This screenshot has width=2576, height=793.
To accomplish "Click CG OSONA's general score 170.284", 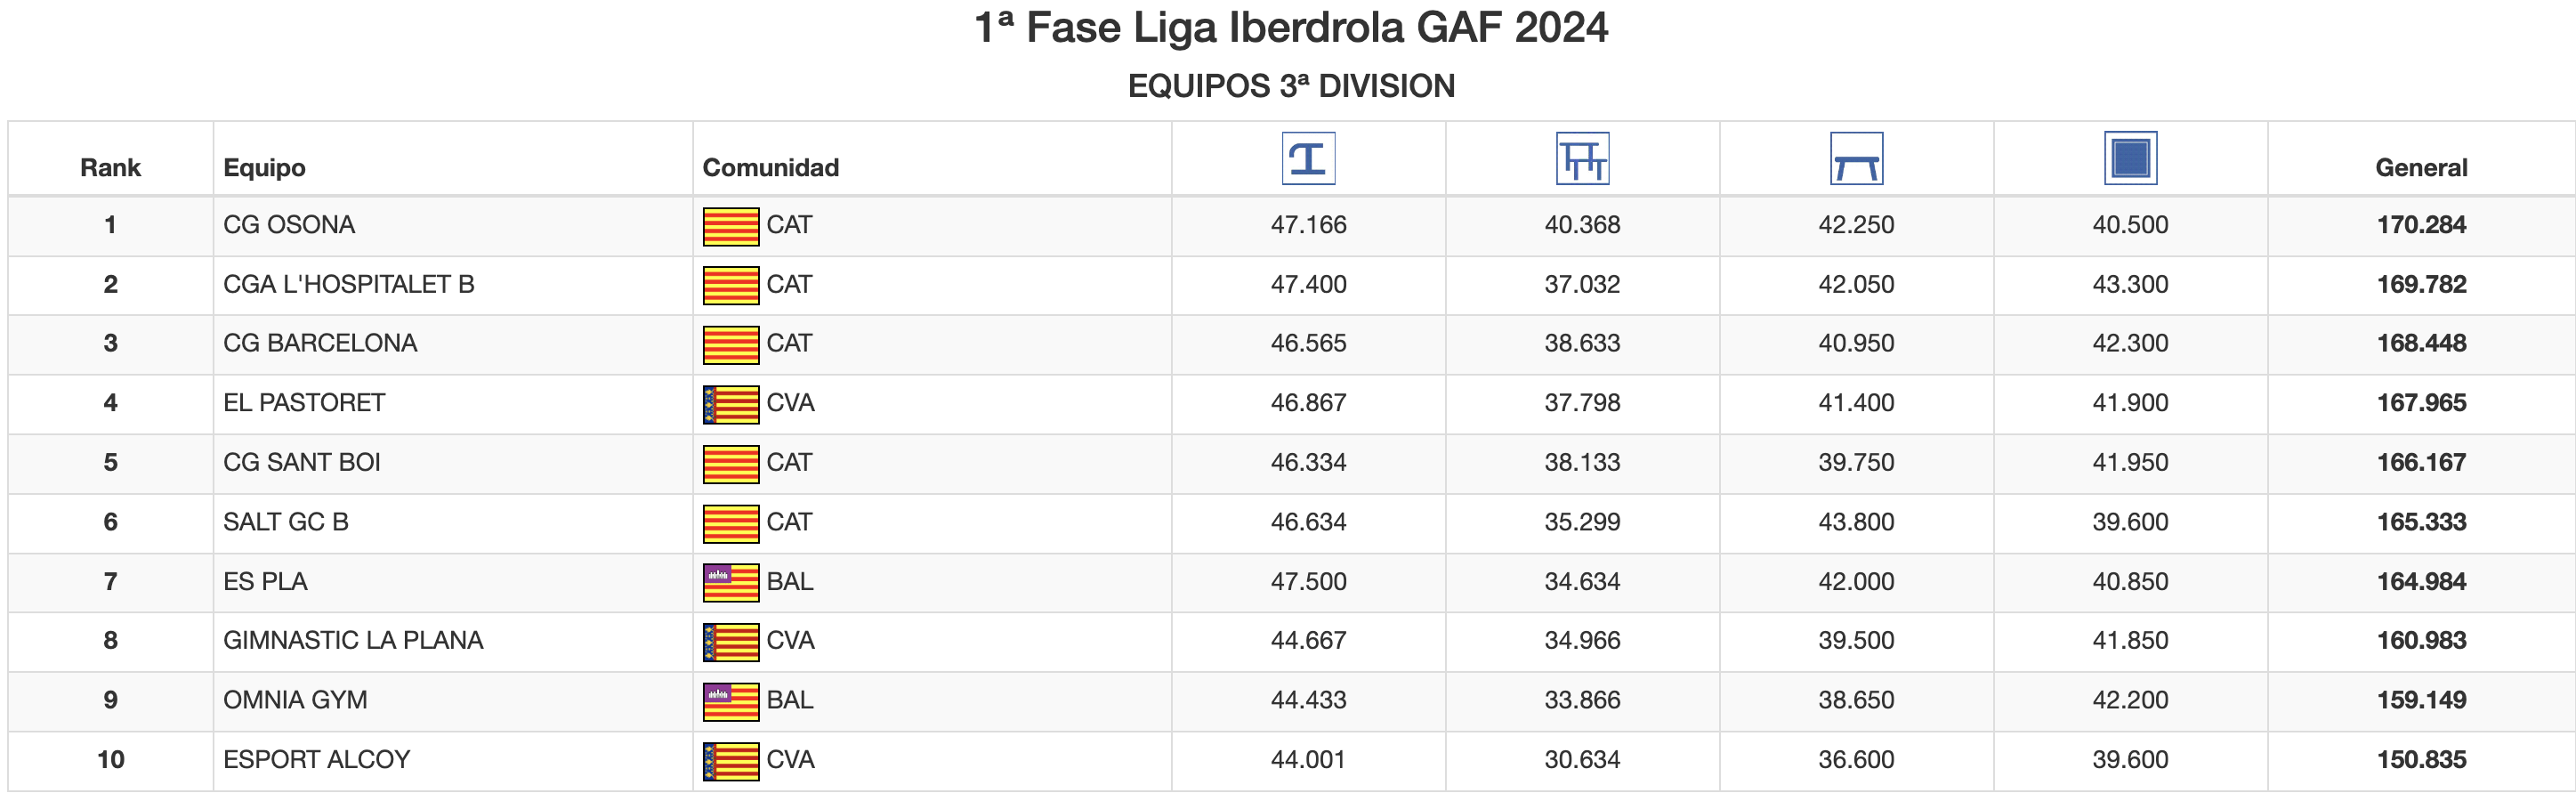I will tap(2420, 225).
